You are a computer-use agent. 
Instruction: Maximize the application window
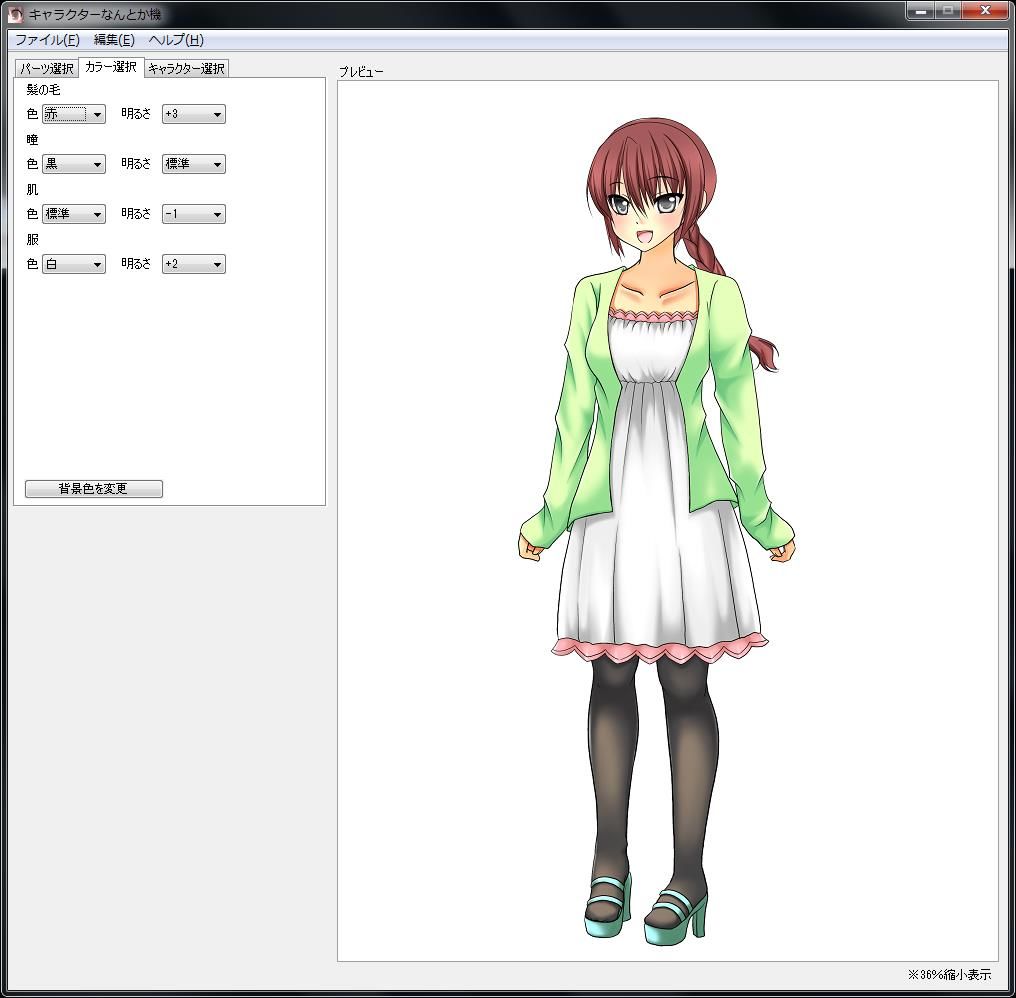948,10
